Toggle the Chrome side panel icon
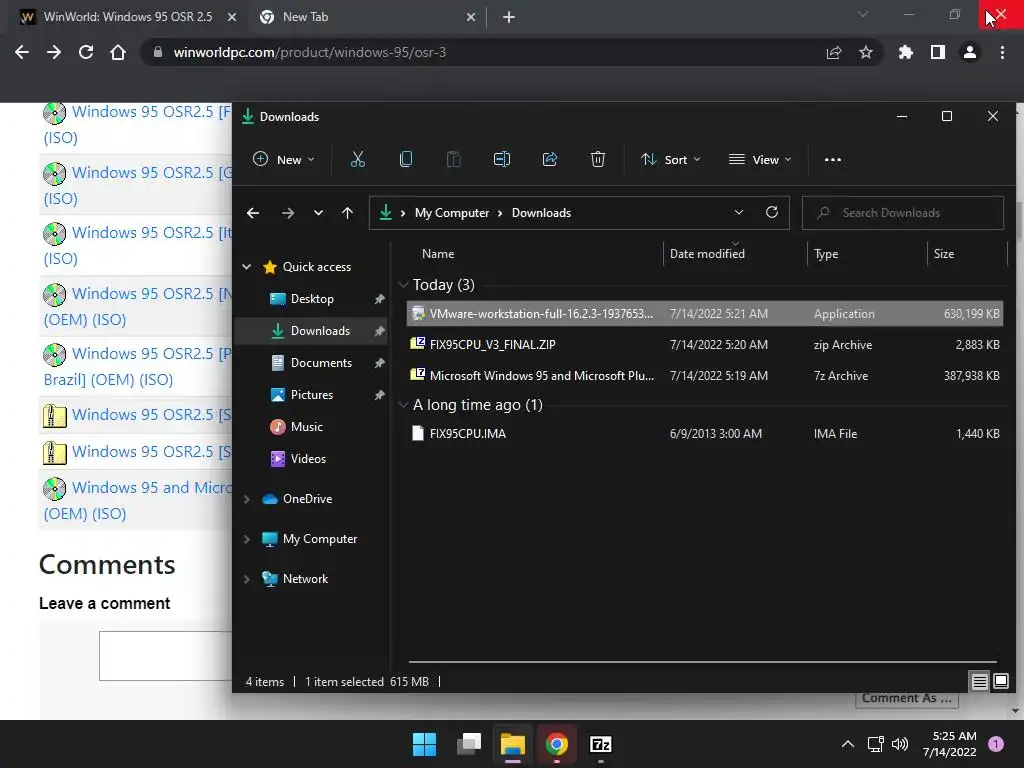This screenshot has width=1024, height=768. 938,52
